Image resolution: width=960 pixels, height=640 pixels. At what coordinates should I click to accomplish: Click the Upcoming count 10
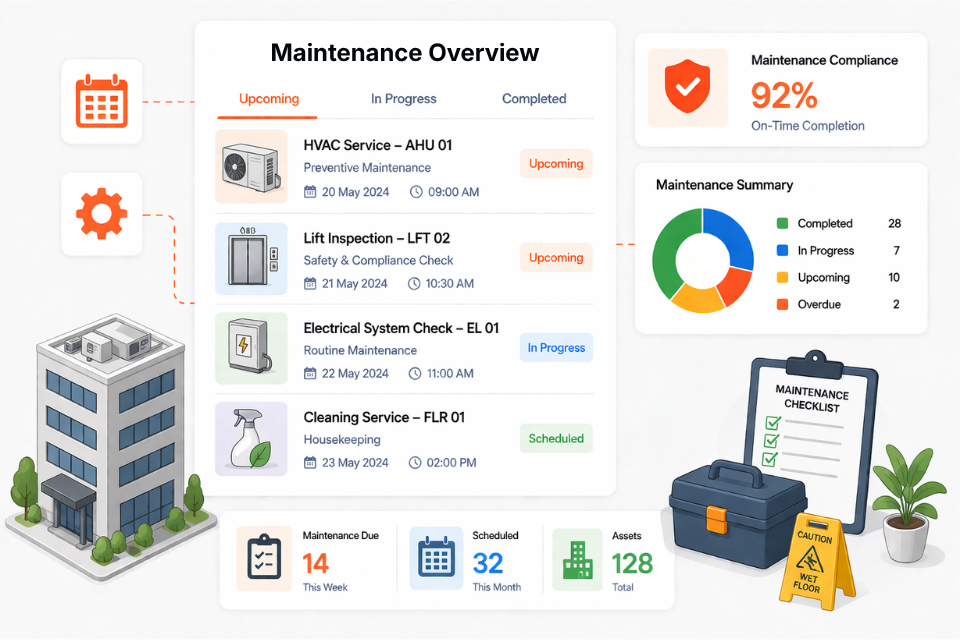tap(894, 277)
